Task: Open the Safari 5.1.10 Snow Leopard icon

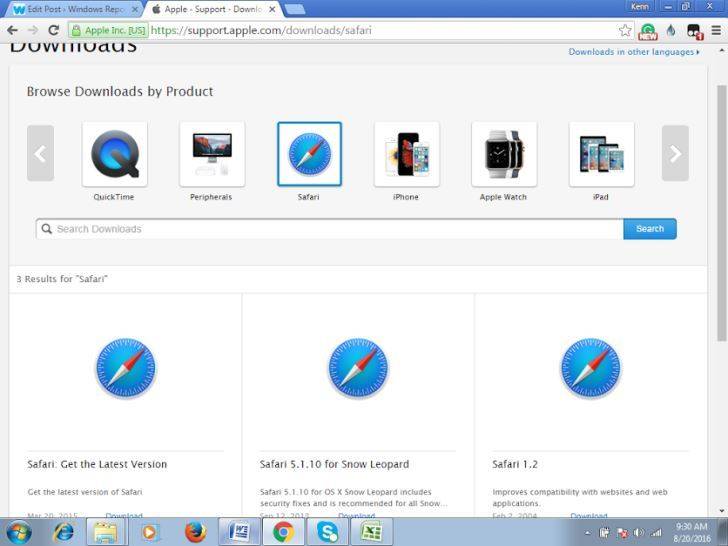Action: [x=358, y=368]
